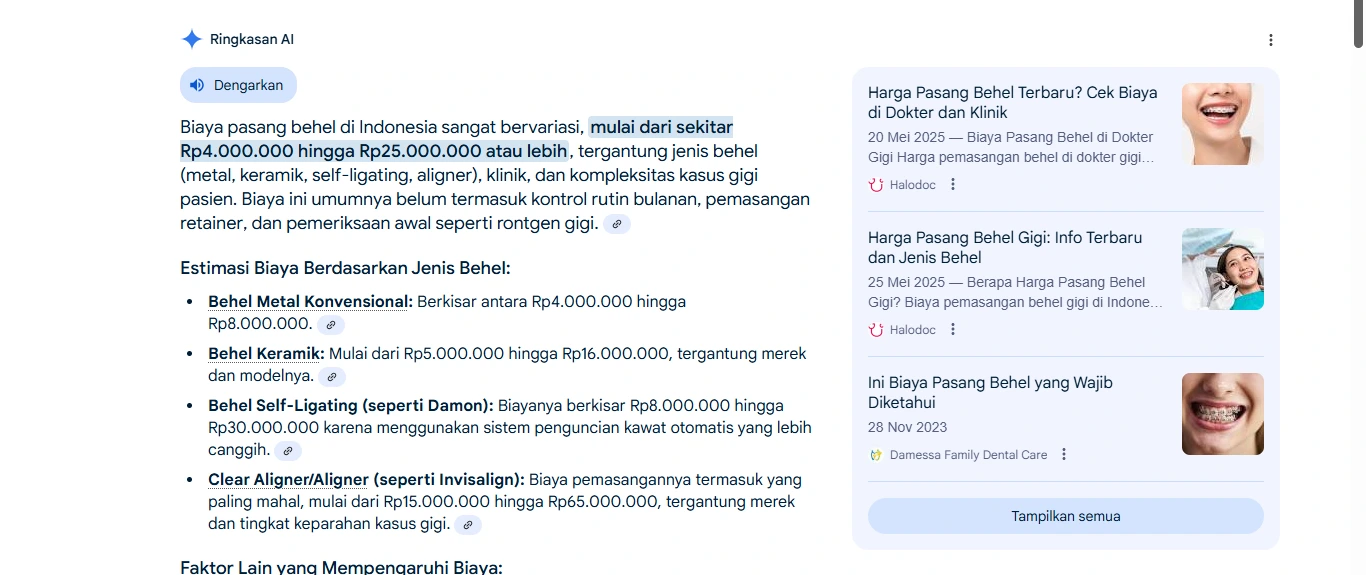Image resolution: width=1366 pixels, height=575 pixels.
Task: Click the highlighted 'mulai dari sekitar Rp4.000.000' text
Action: pos(456,139)
